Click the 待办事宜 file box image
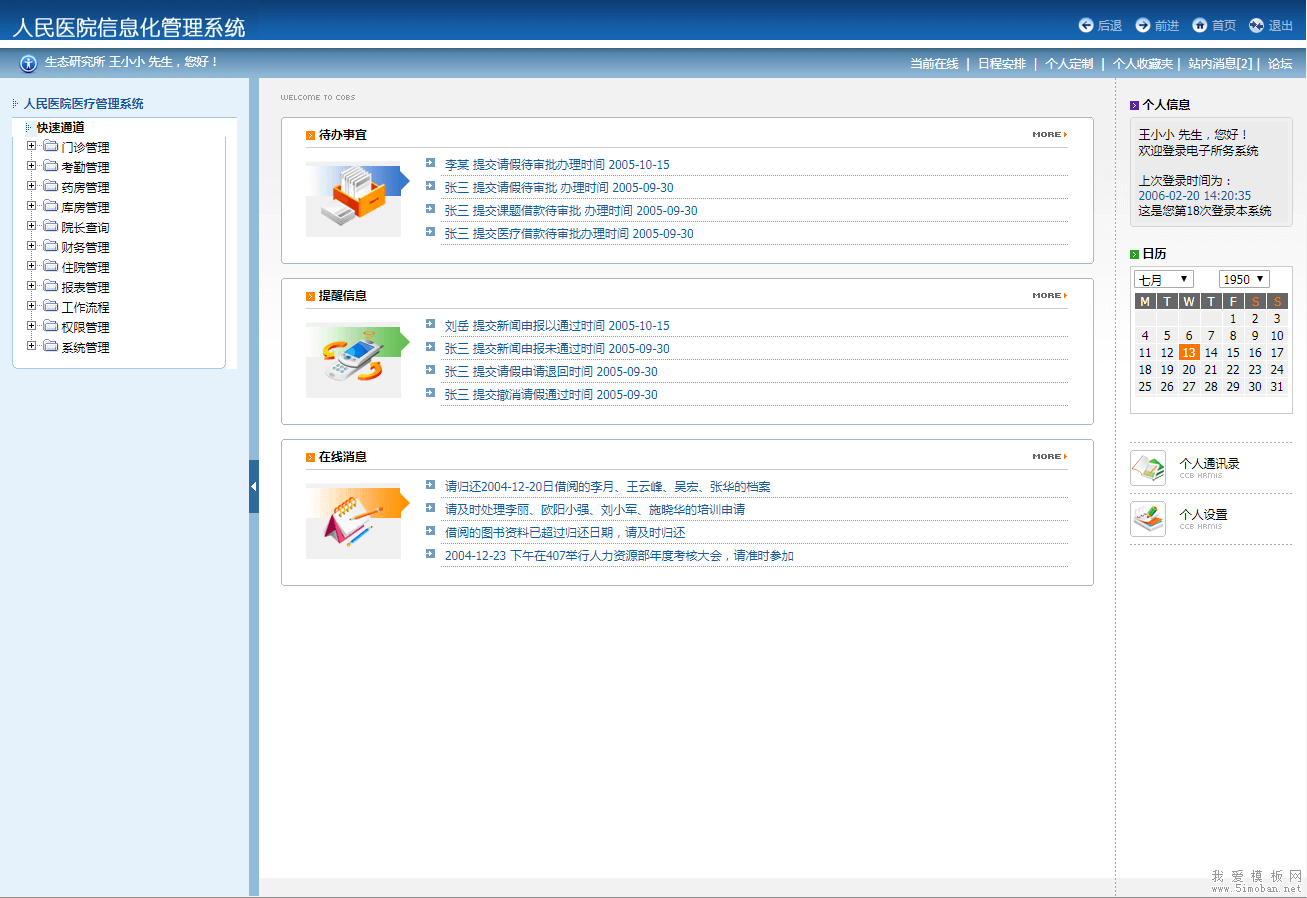 353,199
